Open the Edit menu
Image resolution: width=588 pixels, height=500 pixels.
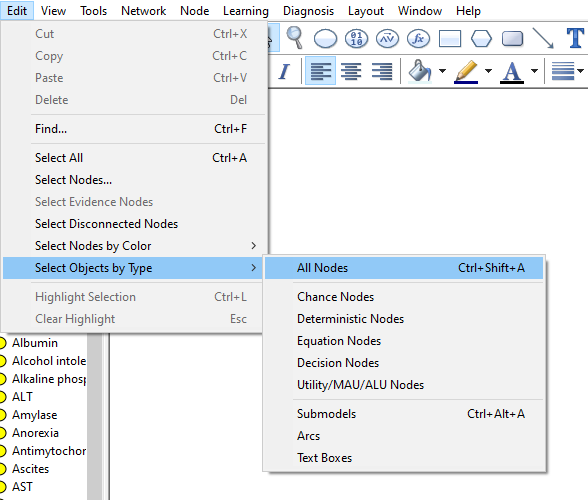coord(17,11)
